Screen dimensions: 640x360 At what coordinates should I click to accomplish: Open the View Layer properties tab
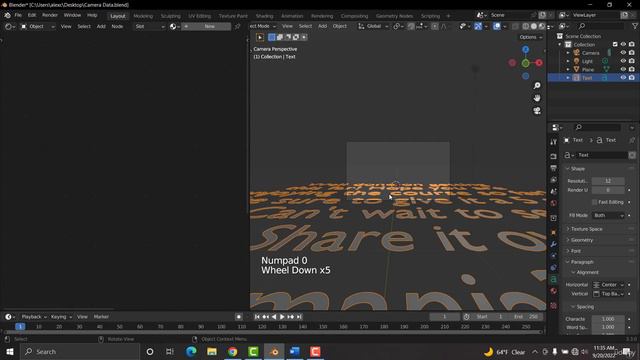coord(553,180)
